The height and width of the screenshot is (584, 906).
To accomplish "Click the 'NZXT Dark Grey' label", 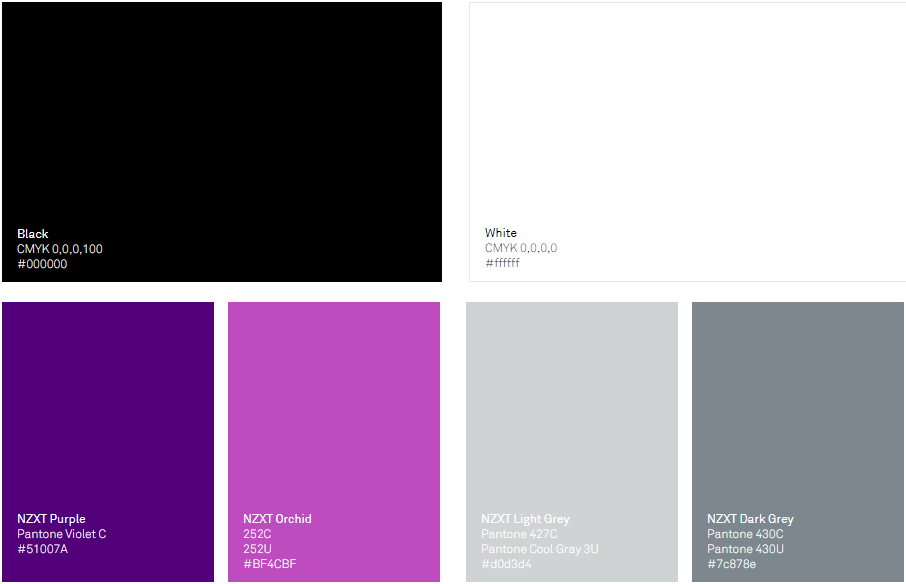I will pyautogui.click(x=751, y=519).
